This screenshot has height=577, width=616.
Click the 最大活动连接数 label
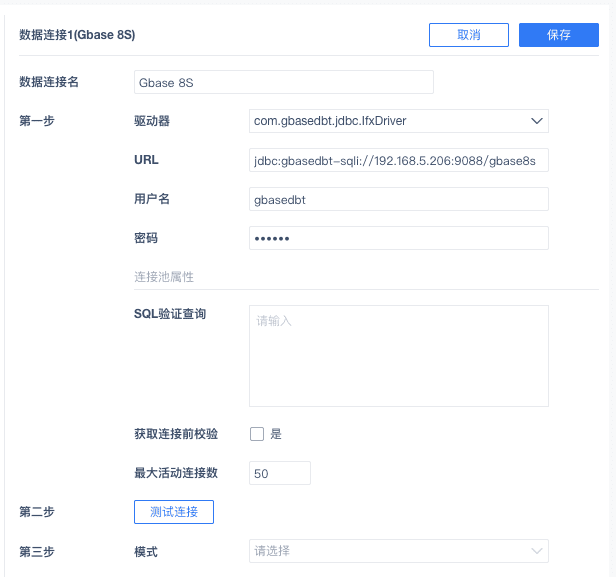click(x=176, y=473)
